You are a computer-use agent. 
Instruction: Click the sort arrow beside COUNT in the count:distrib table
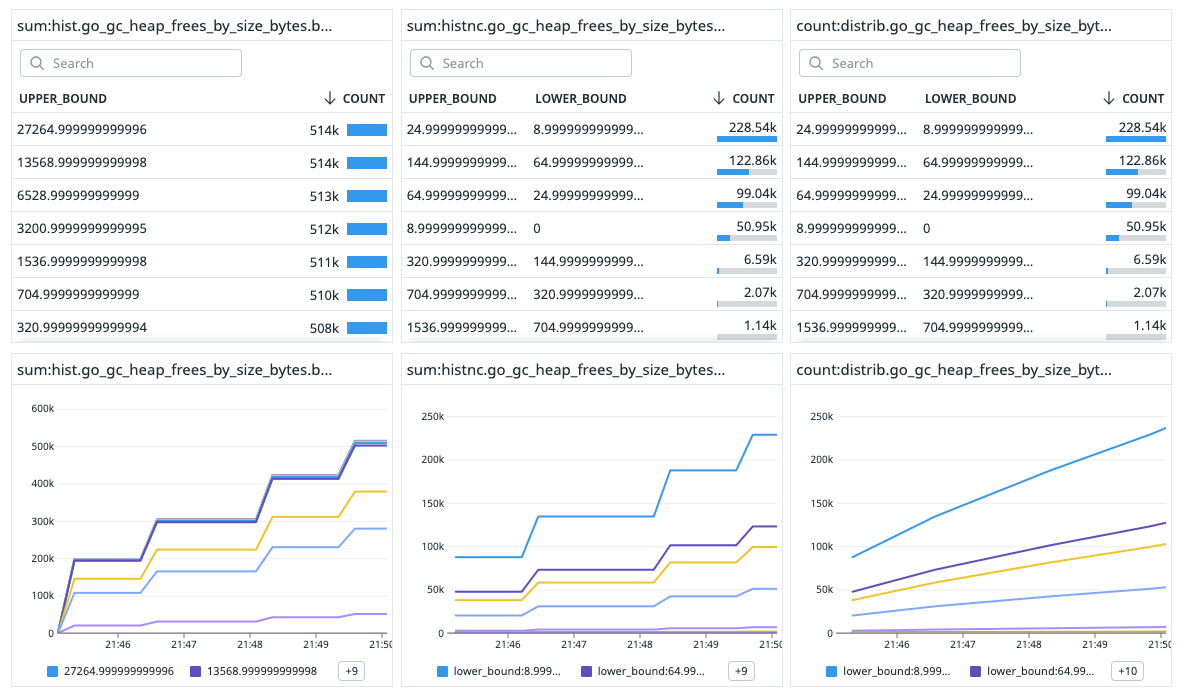pyautogui.click(x=1108, y=98)
